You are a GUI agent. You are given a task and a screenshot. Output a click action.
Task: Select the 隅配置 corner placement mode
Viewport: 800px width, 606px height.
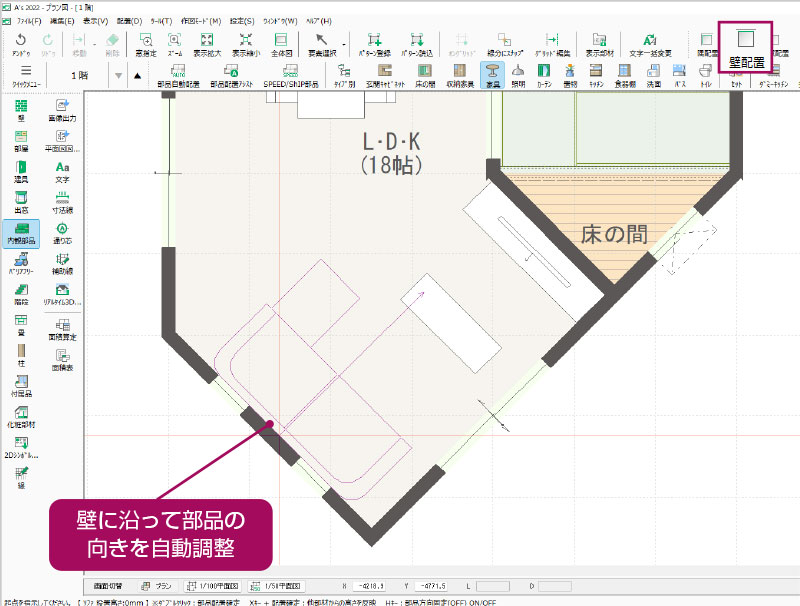707,44
